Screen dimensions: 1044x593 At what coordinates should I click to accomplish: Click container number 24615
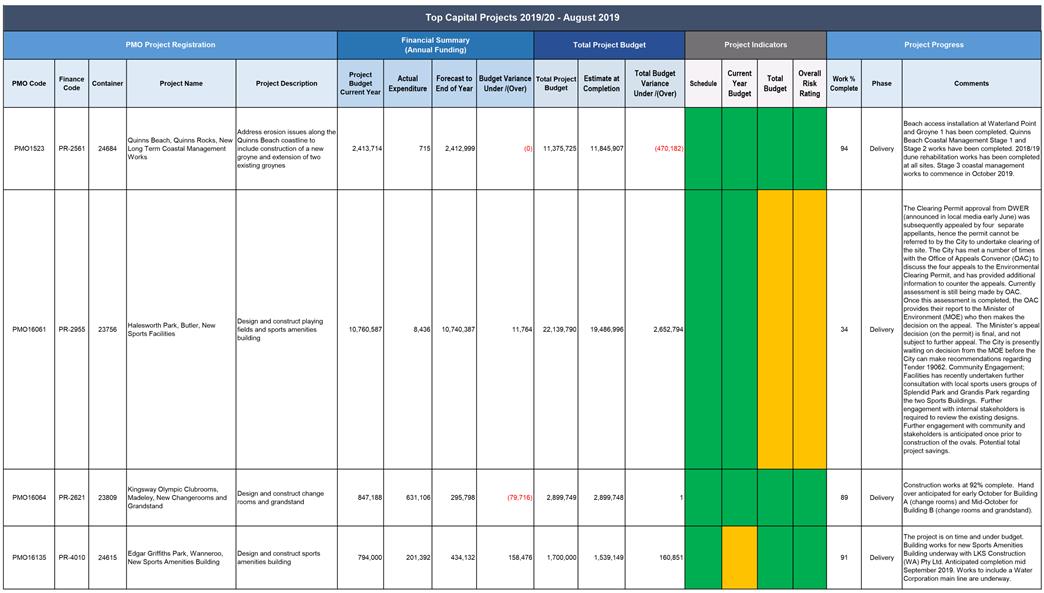[107, 558]
